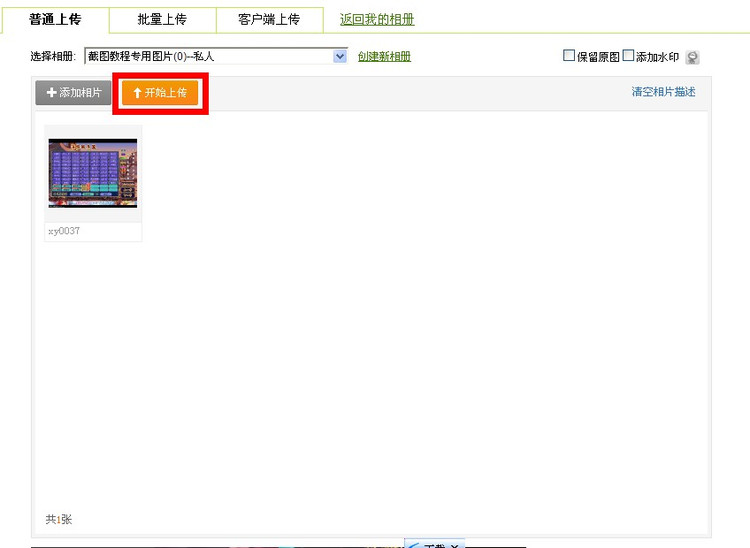
Task: Select the xy0037 photo thumbnail
Action: coord(93,174)
